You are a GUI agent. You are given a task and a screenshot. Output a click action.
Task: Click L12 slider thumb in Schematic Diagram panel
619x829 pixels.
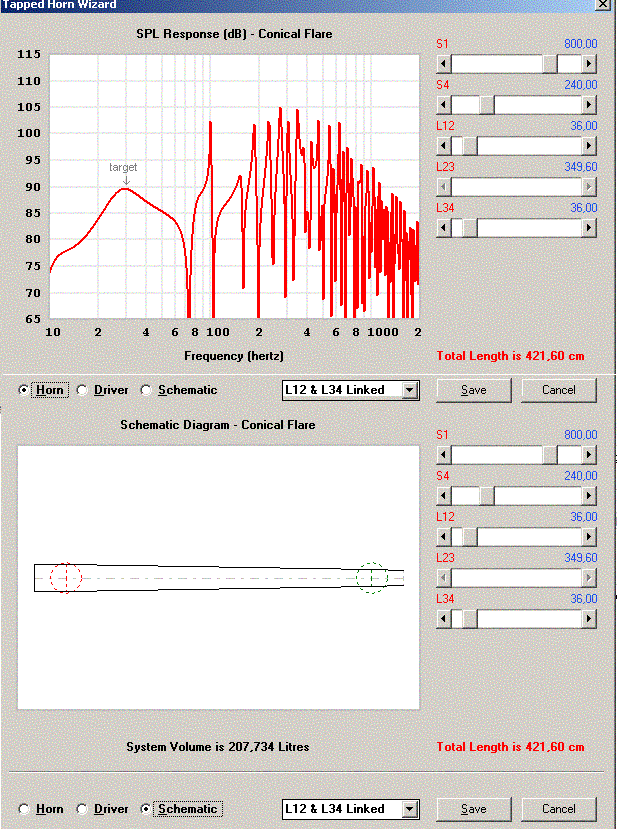[x=470, y=537]
